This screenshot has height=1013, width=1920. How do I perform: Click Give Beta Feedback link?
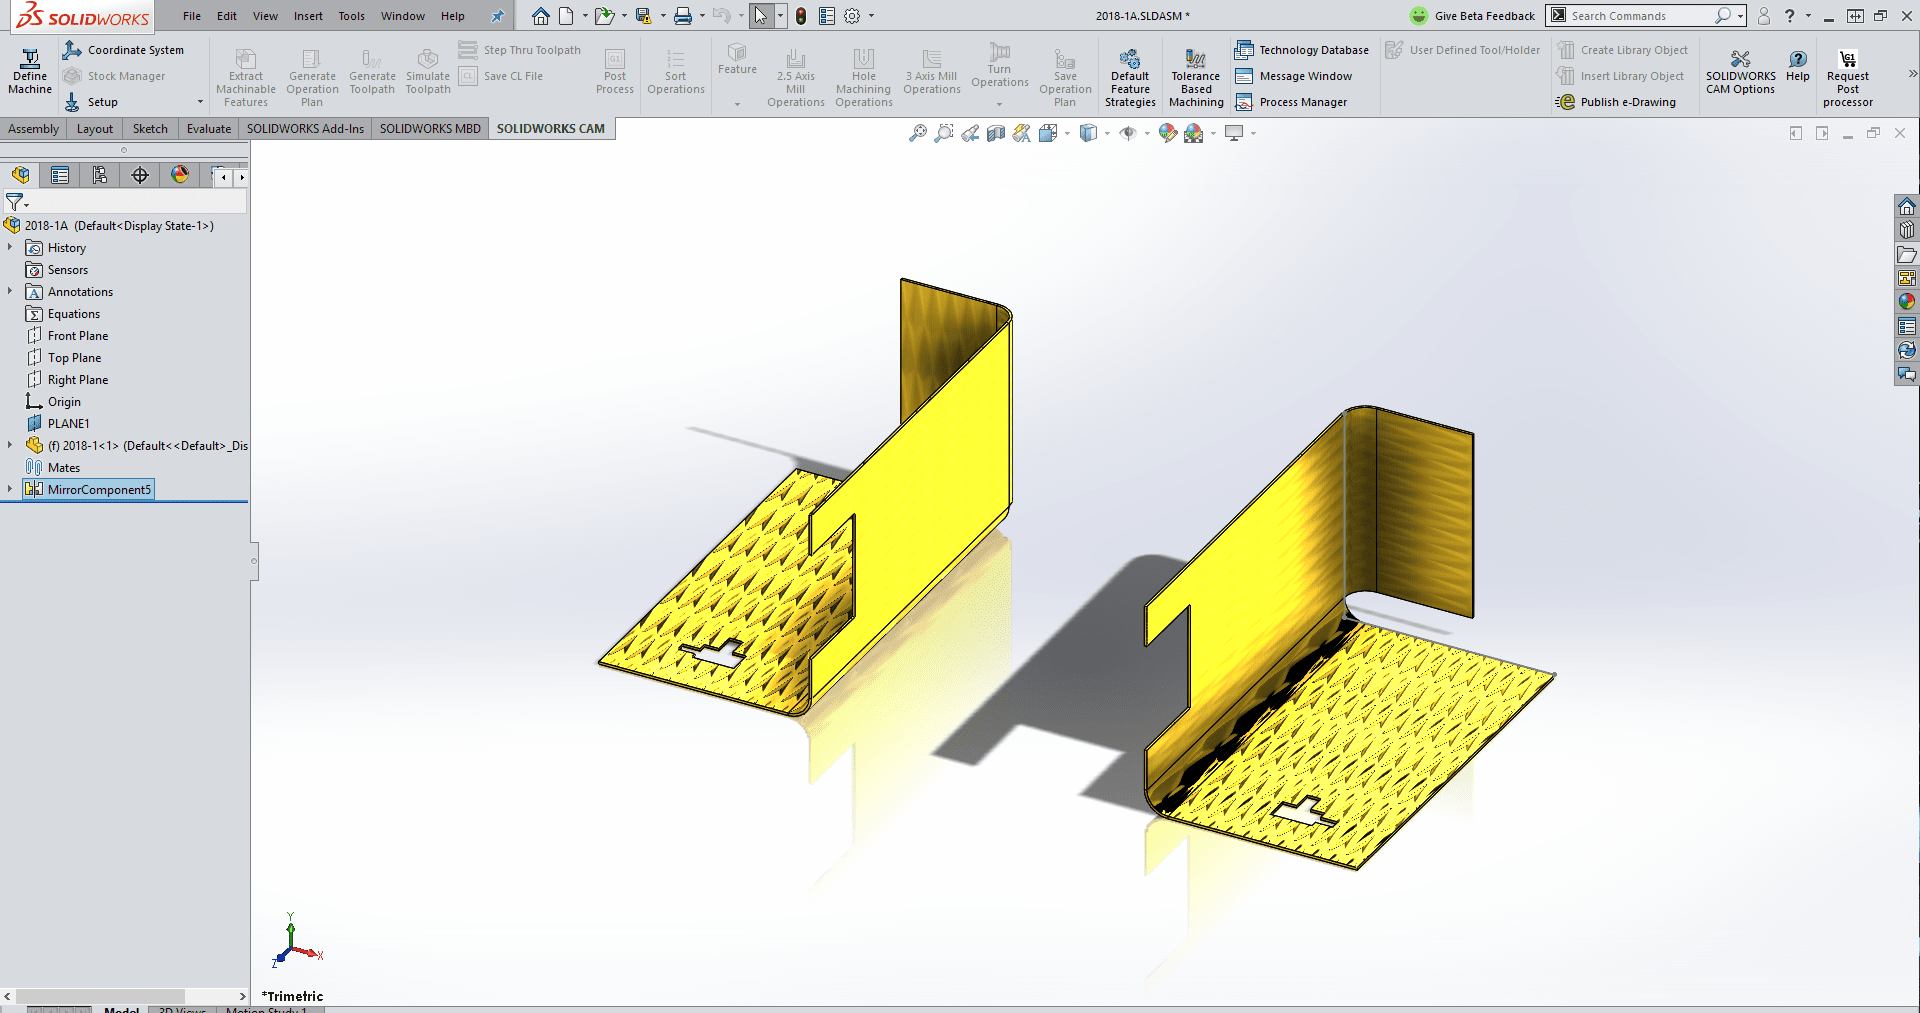(1472, 16)
